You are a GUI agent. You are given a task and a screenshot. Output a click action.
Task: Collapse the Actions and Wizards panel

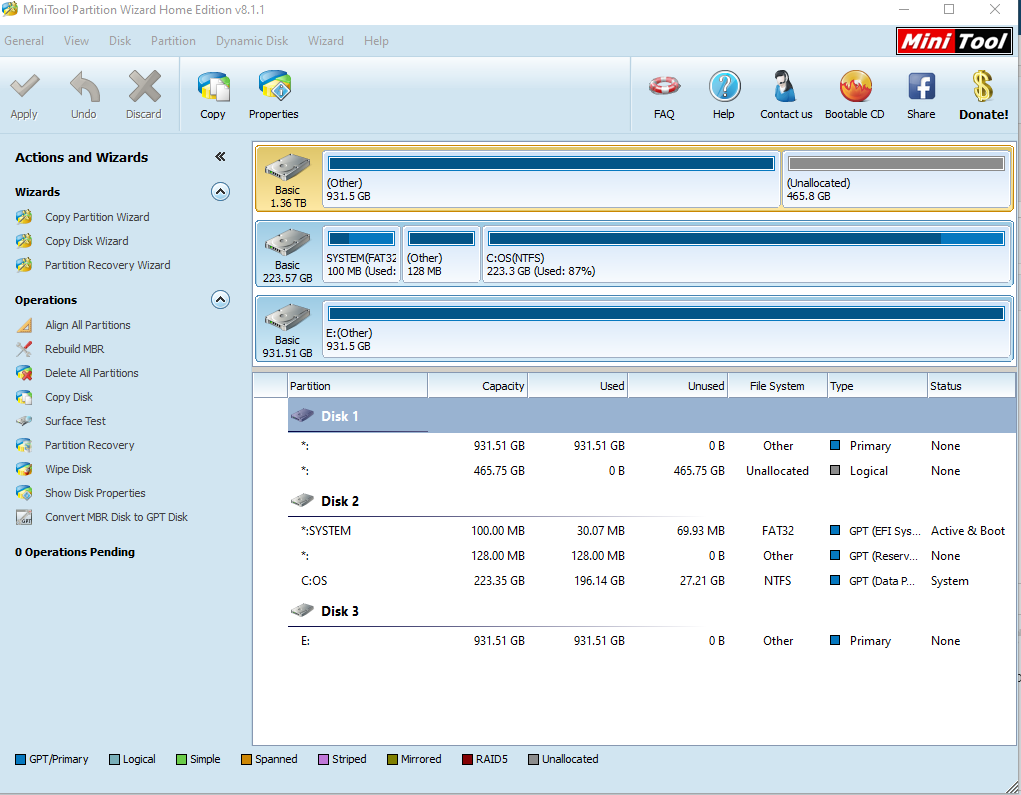220,157
